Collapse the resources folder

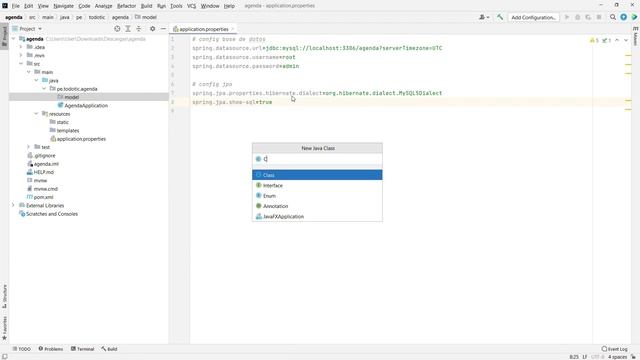(x=36, y=114)
